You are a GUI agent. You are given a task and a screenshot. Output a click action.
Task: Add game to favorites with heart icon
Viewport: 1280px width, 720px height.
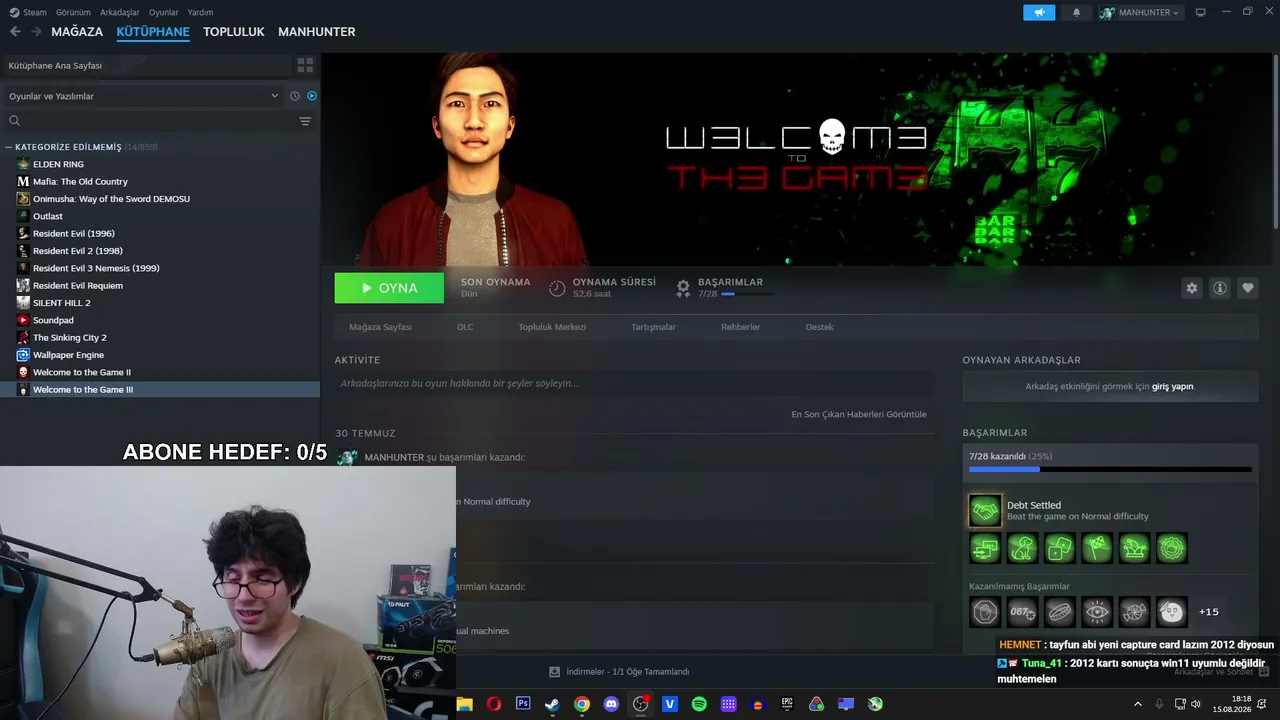pyautogui.click(x=1248, y=288)
